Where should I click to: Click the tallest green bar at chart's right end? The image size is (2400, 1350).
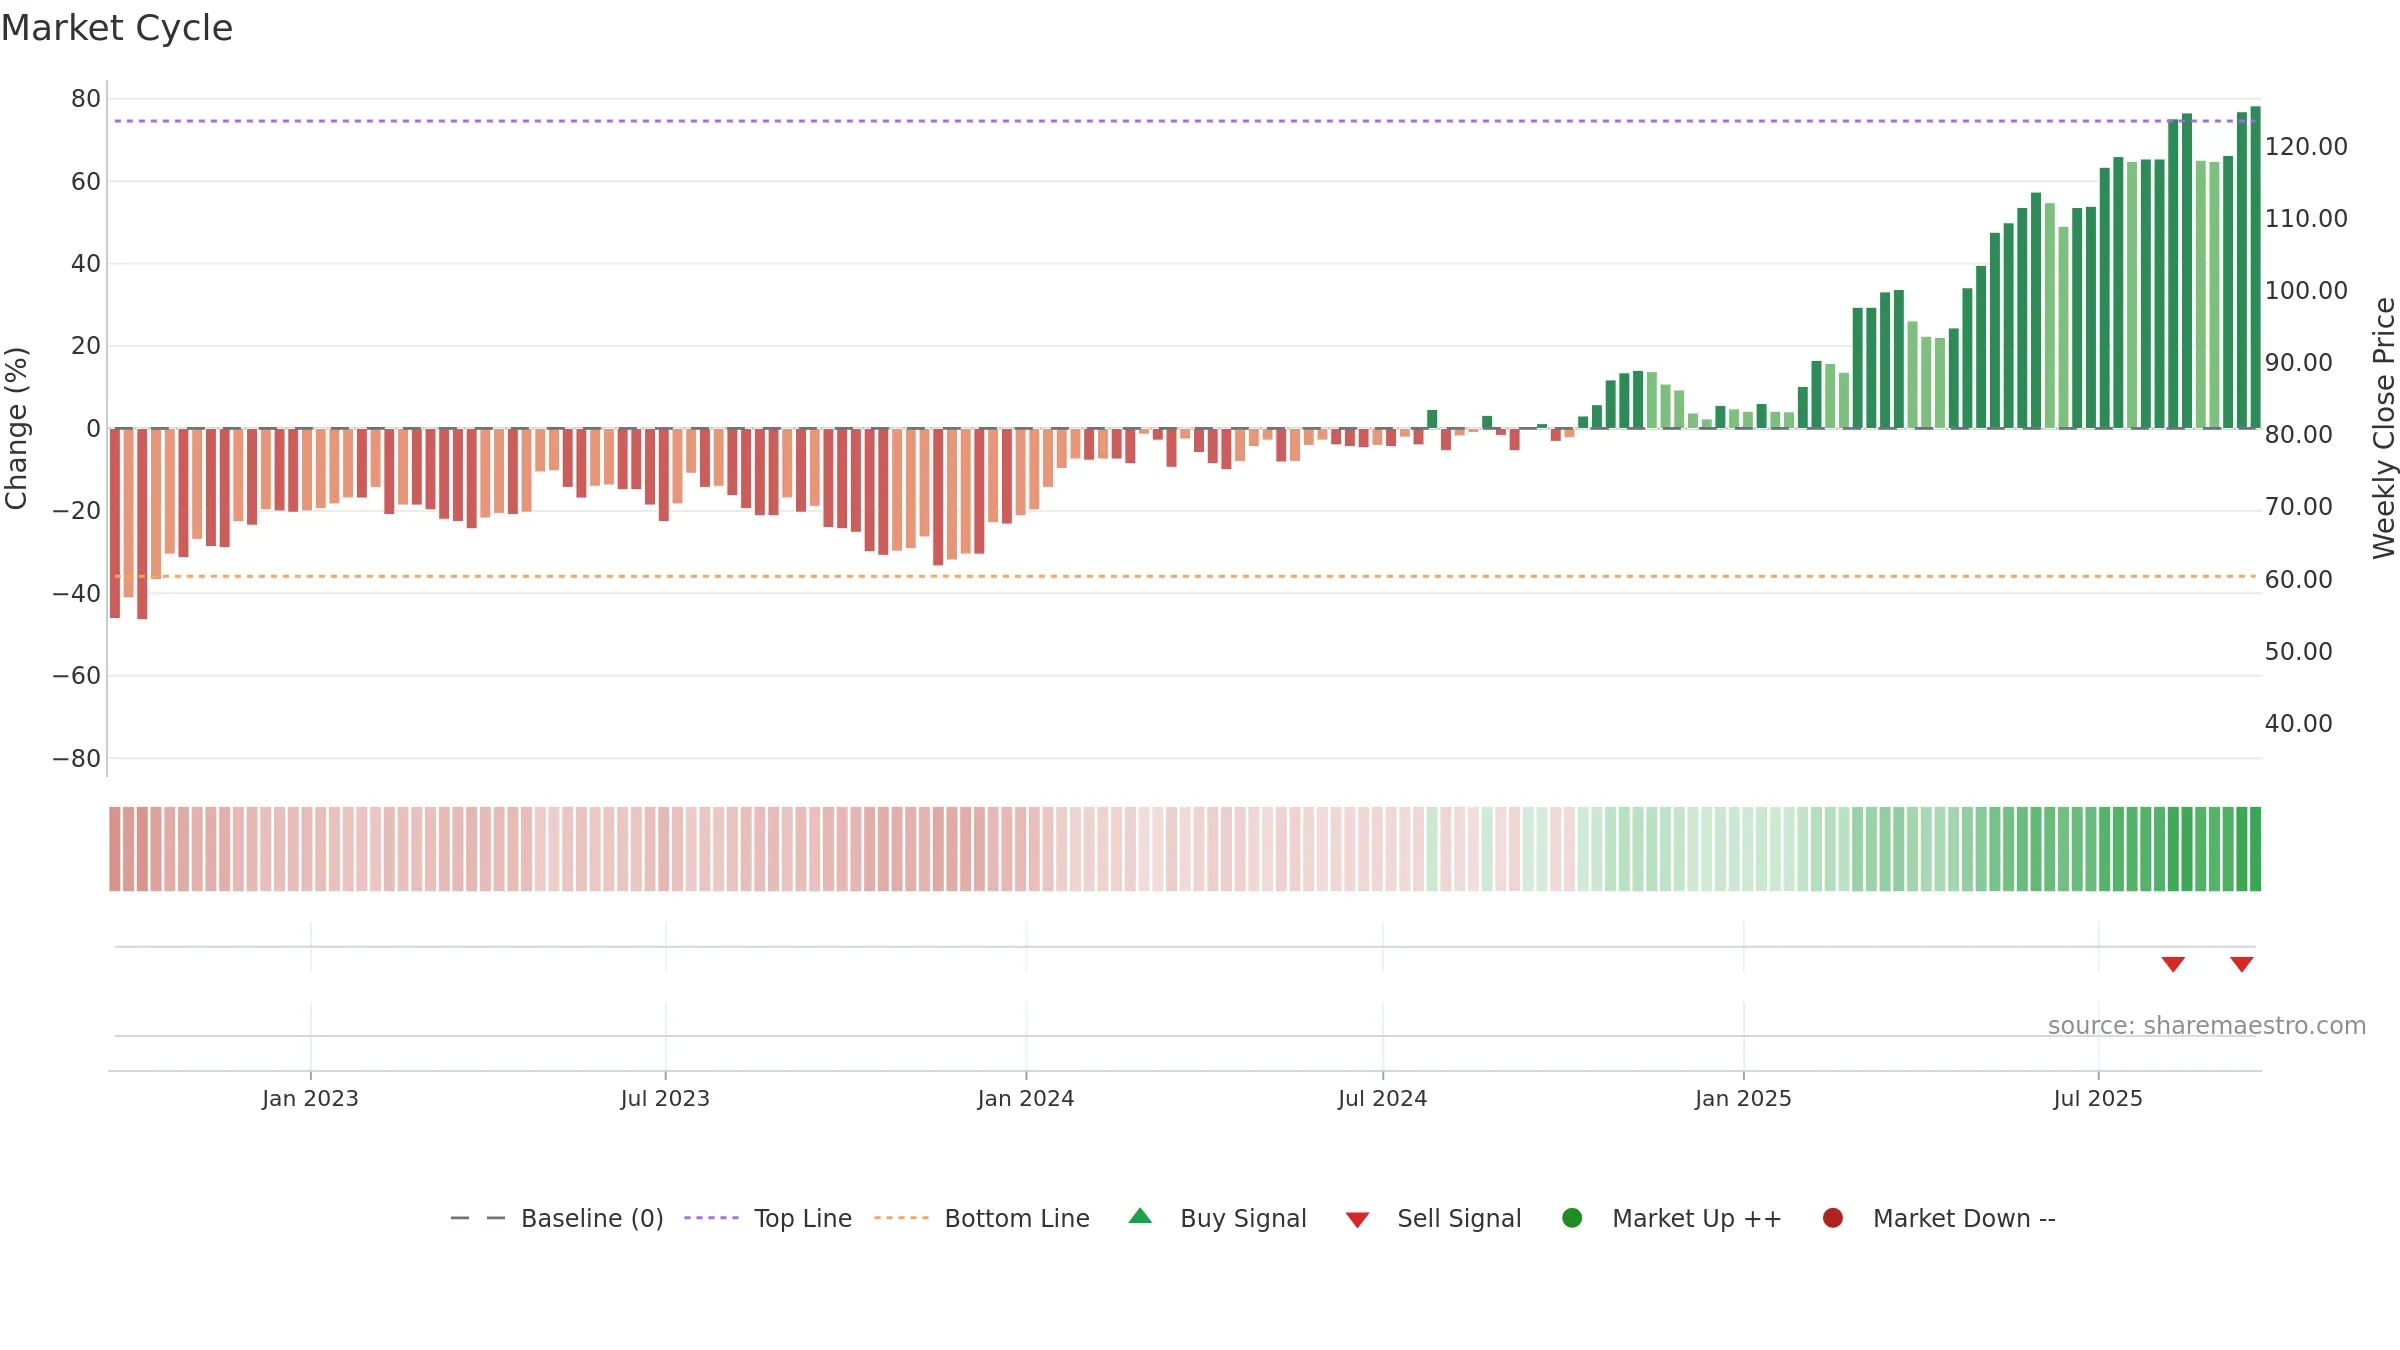2255,267
